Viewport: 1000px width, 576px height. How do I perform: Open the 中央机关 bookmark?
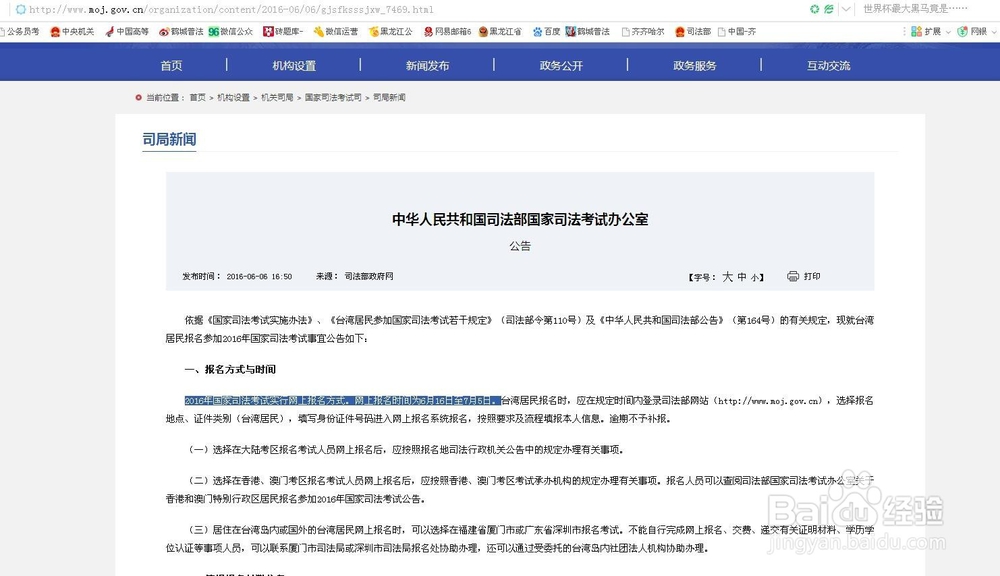pos(71,31)
